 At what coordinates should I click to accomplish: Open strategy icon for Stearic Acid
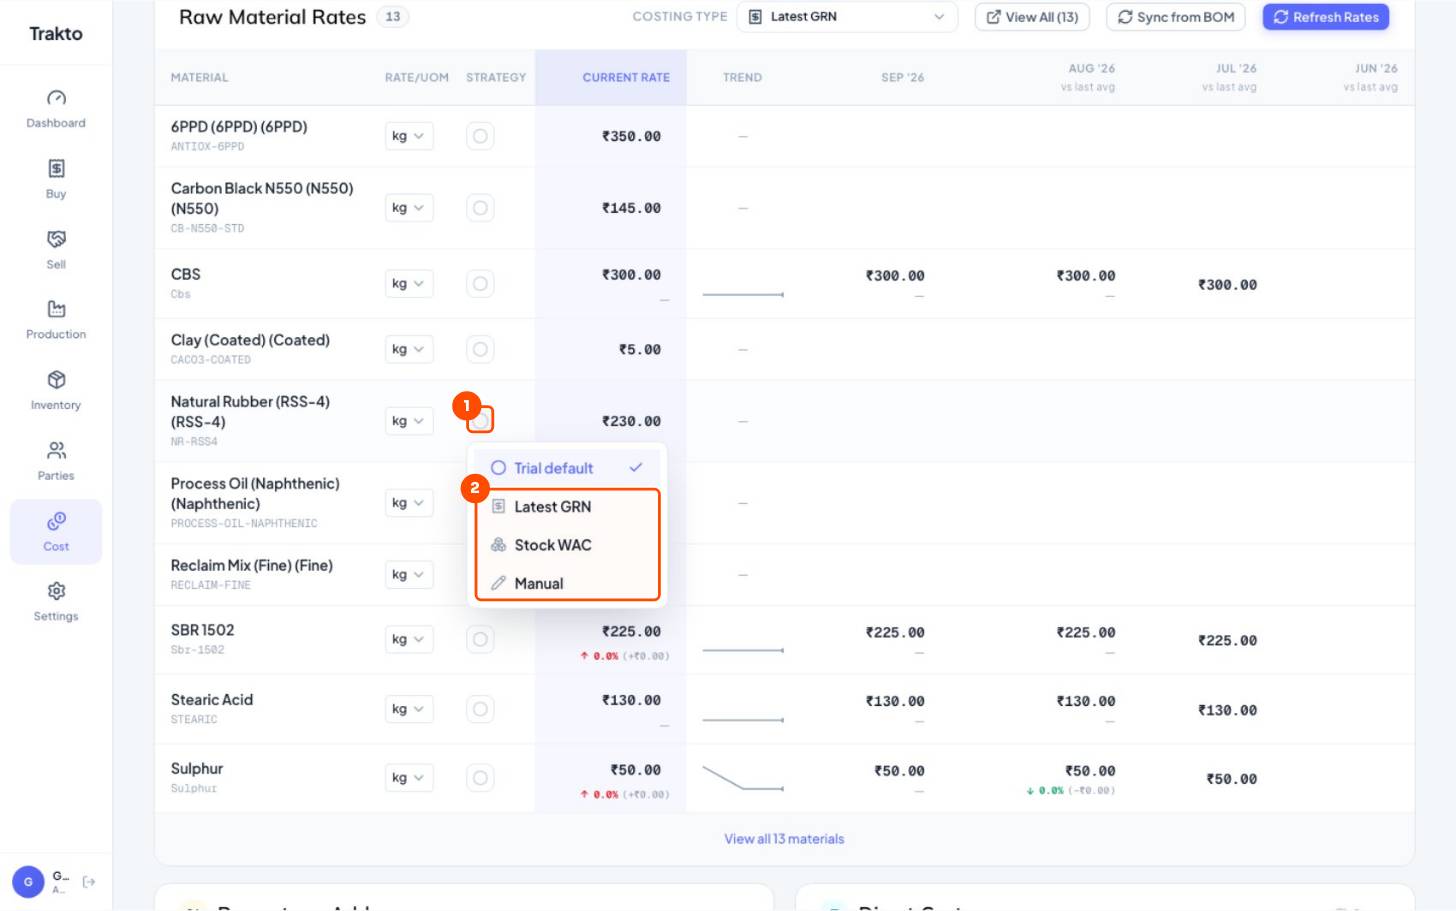click(480, 709)
